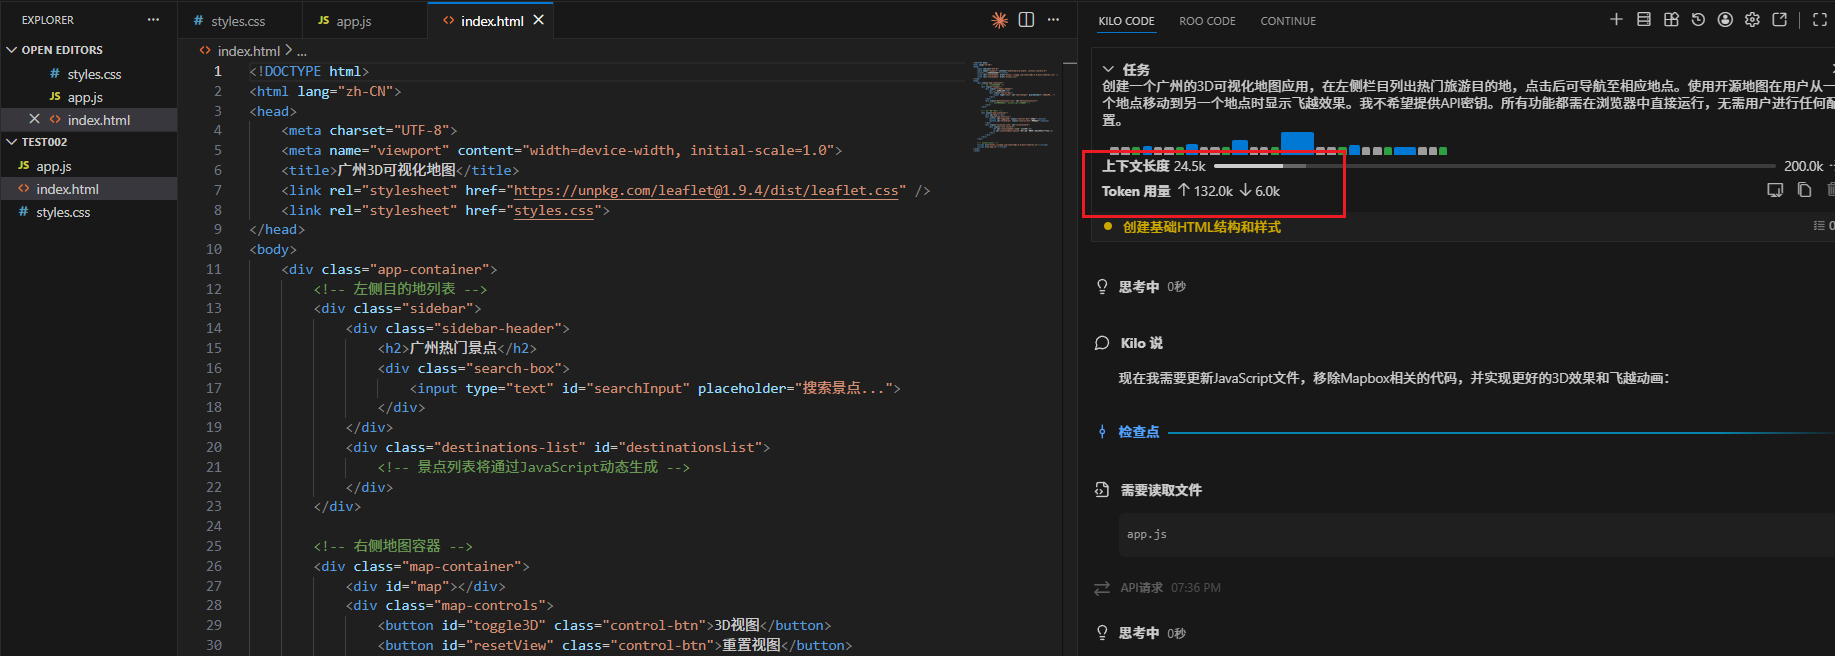Open the leaflet.css unpkg URL link
The image size is (1835, 656).
pos(706,190)
